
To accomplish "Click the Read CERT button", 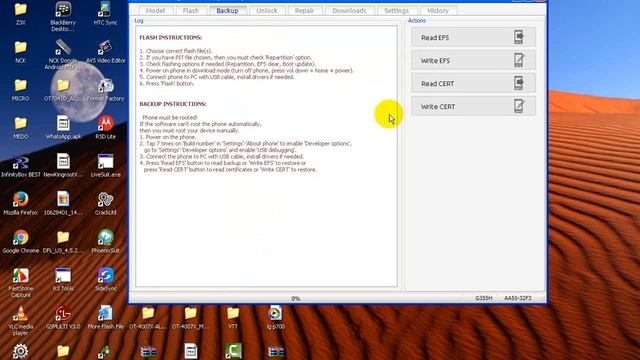I will (x=473, y=84).
